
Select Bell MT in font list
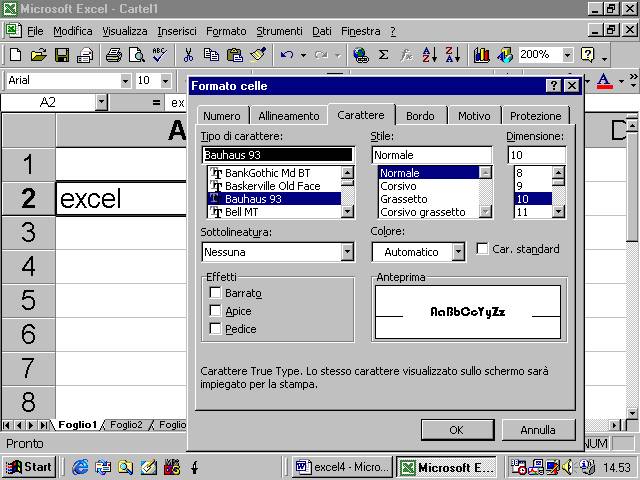(x=274, y=212)
